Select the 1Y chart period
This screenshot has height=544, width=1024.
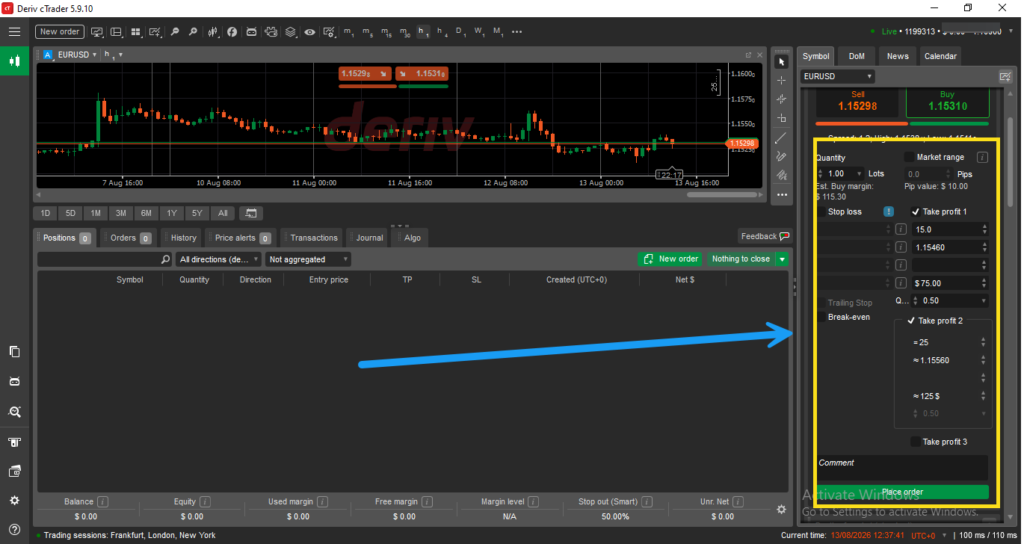[x=172, y=213]
